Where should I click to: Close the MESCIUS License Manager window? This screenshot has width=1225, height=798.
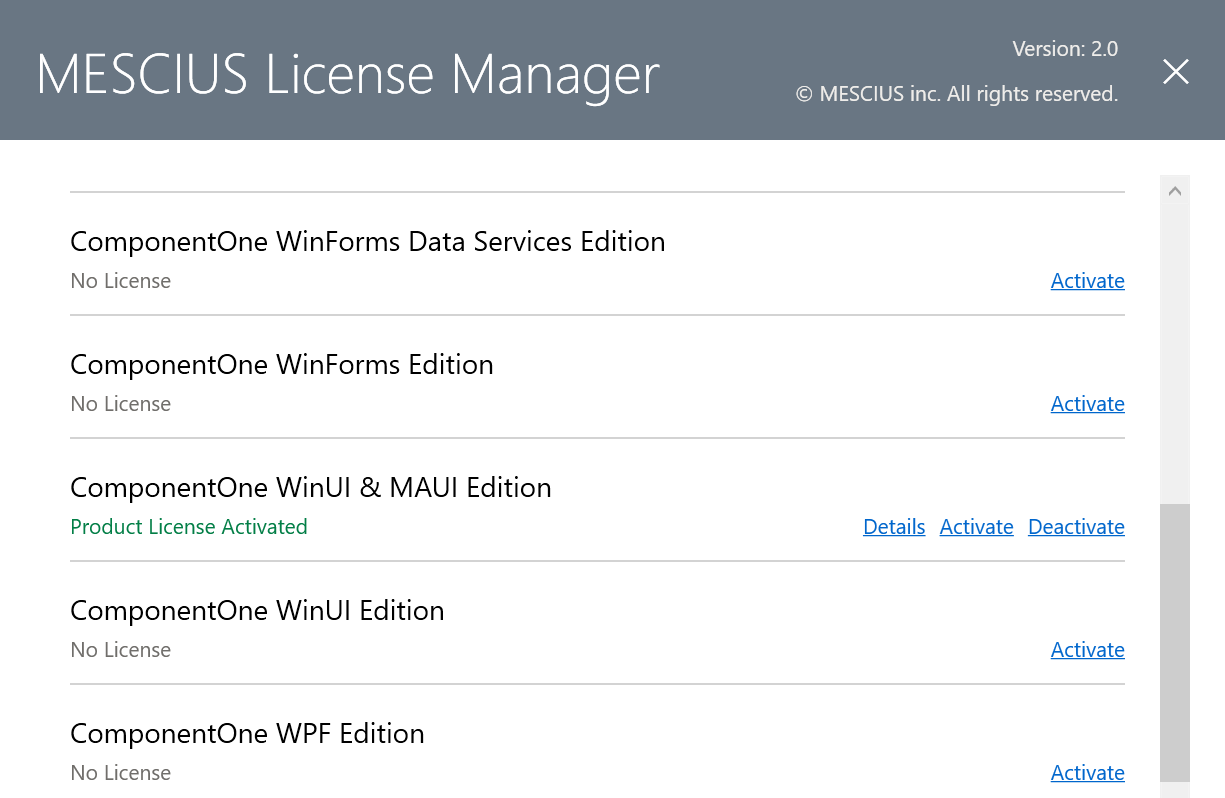(x=1176, y=71)
